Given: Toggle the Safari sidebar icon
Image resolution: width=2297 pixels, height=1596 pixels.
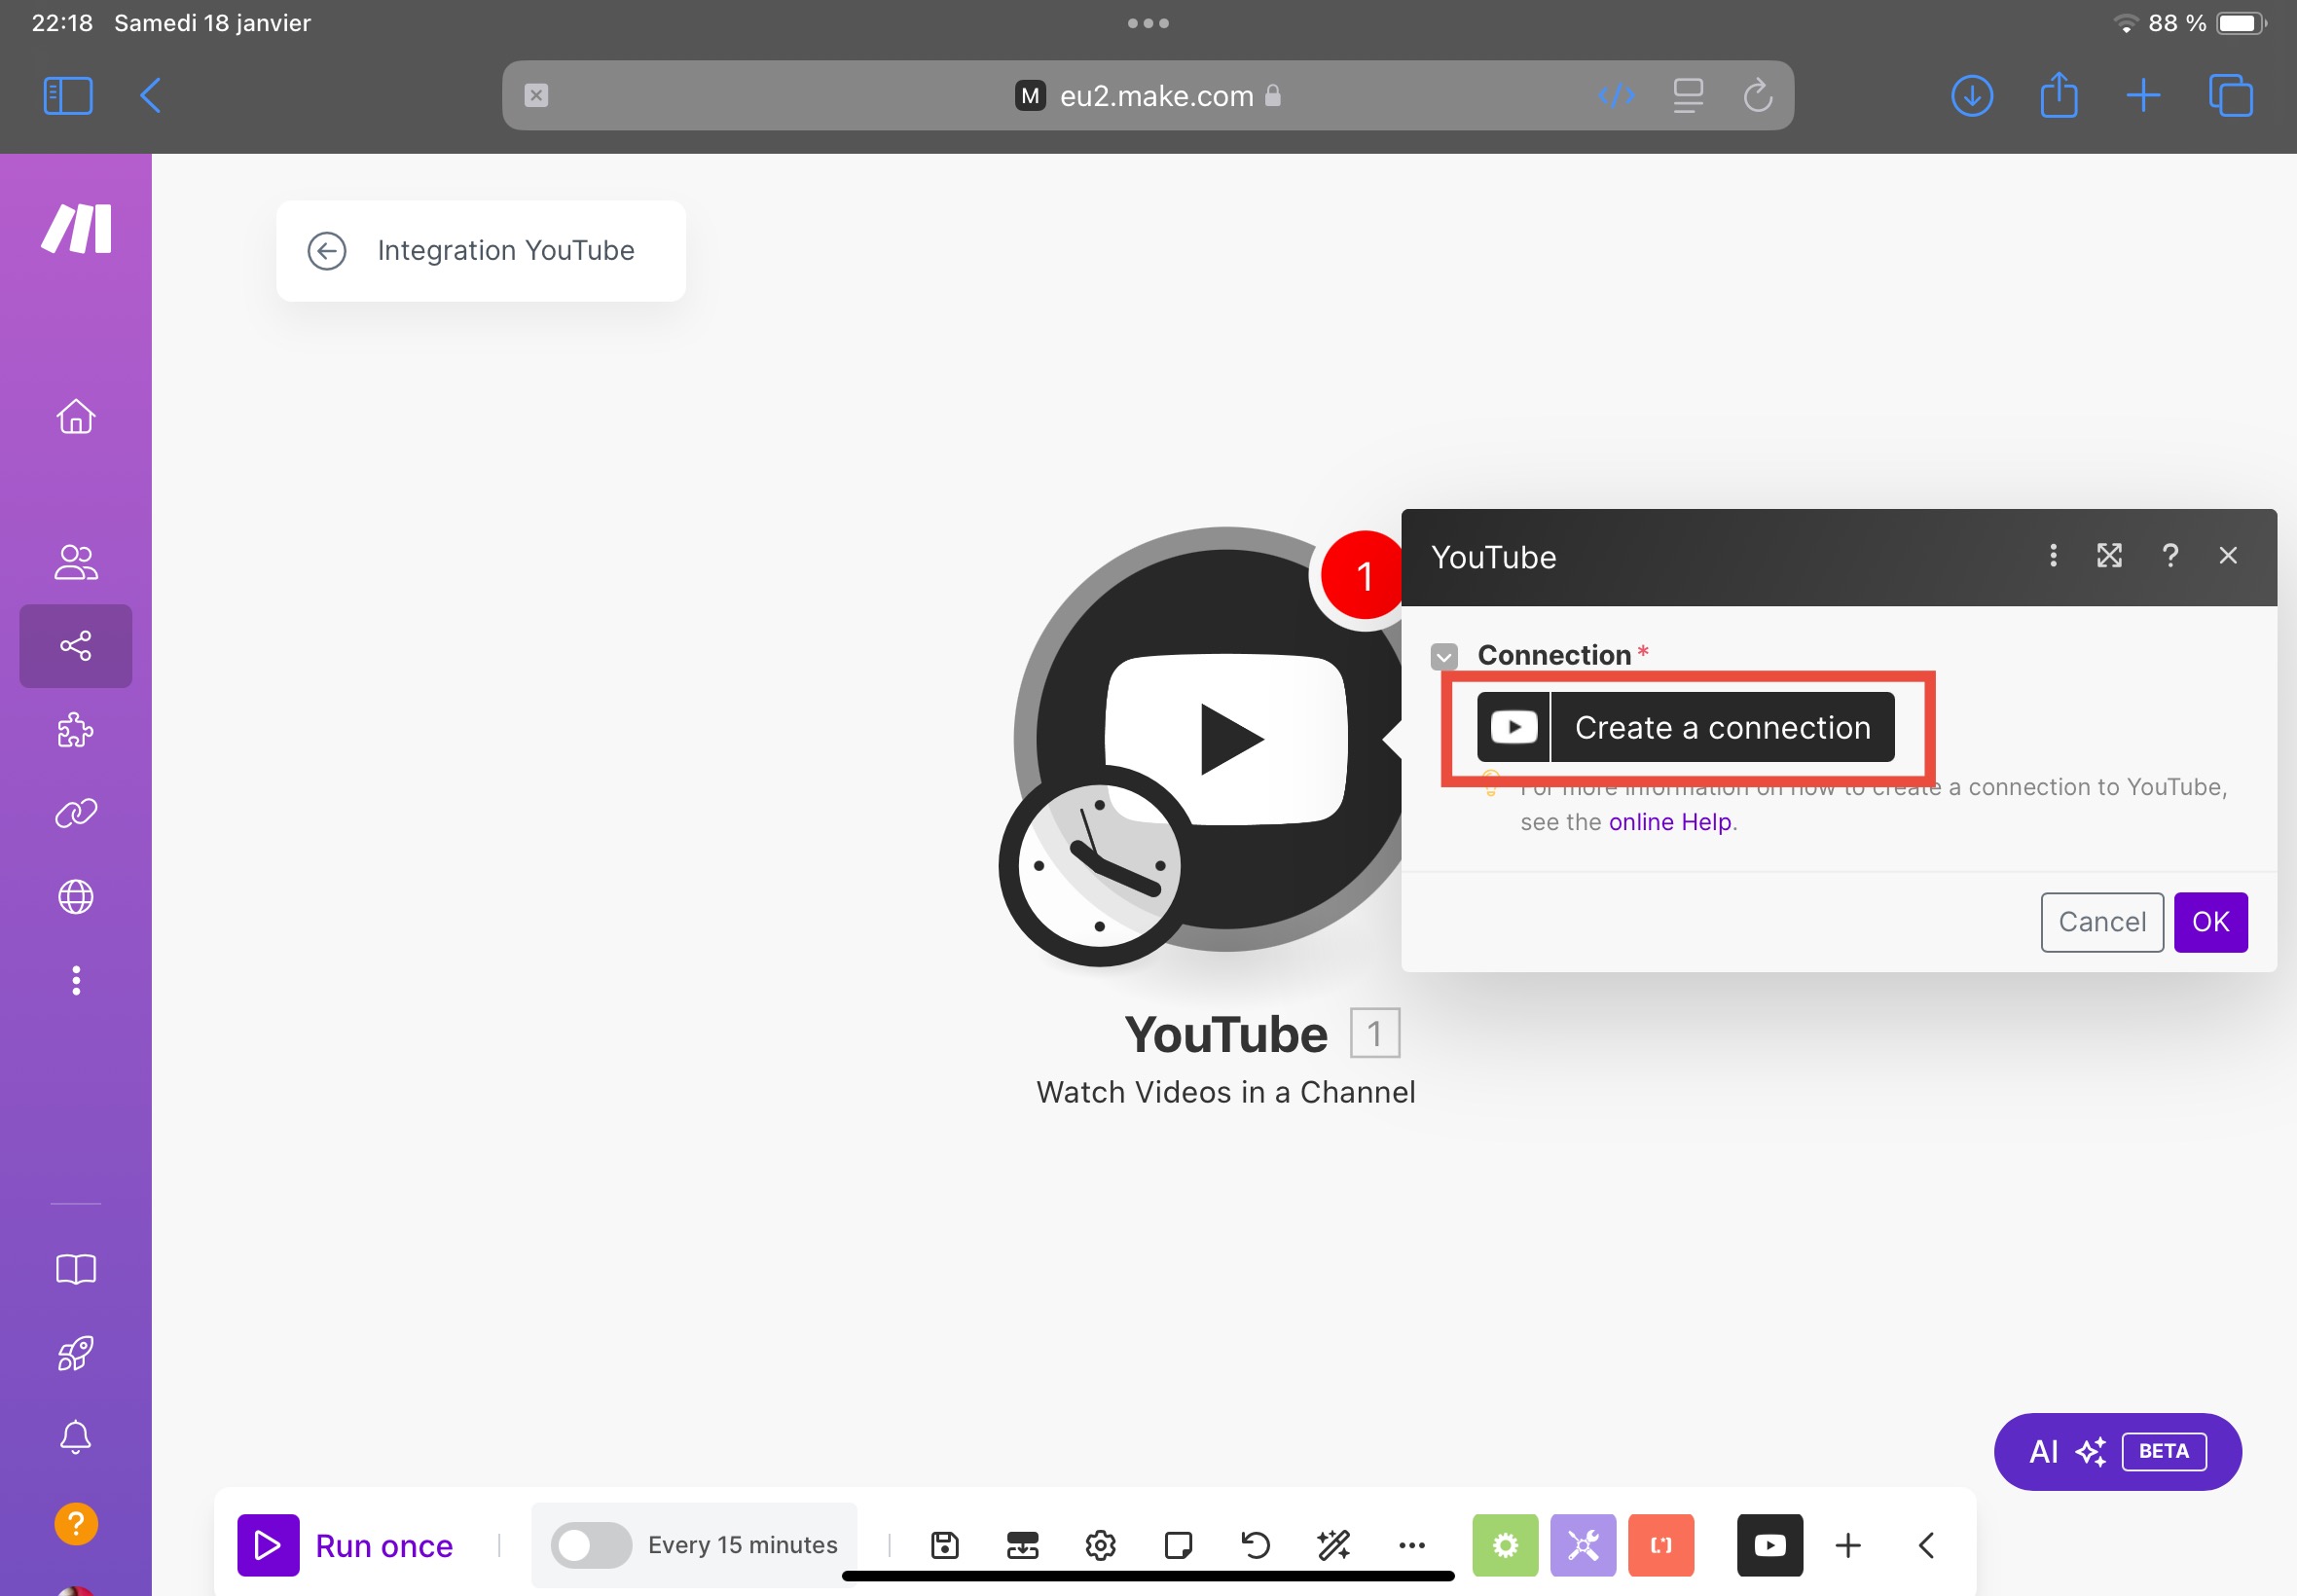Looking at the screenshot, I should pyautogui.click(x=68, y=96).
